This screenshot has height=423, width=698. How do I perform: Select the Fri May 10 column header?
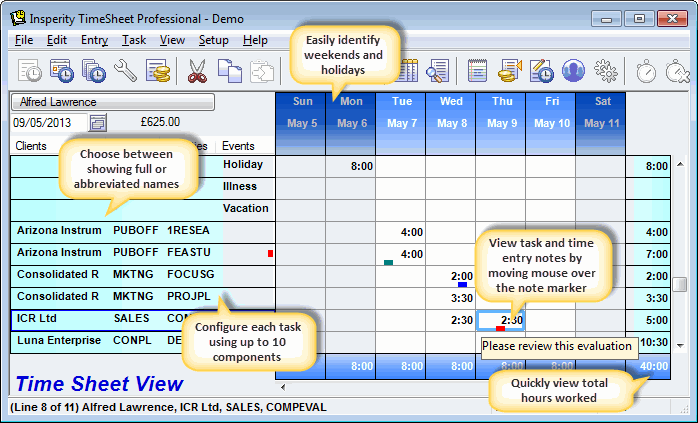(551, 123)
